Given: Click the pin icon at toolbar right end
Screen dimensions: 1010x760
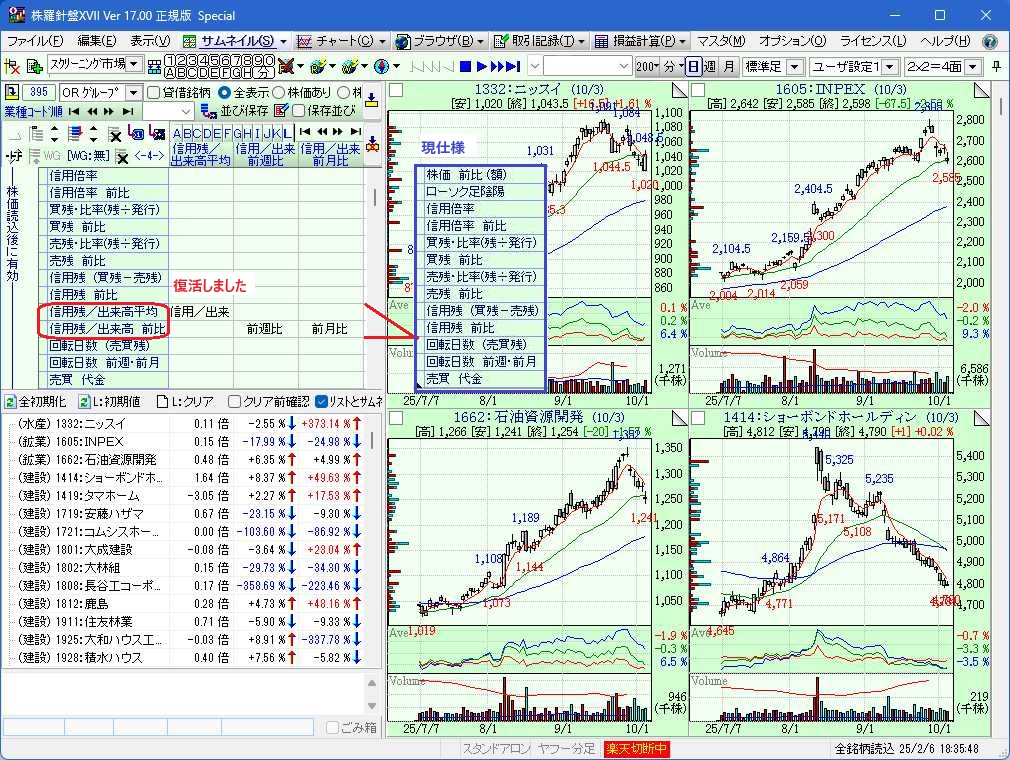Looking at the screenshot, I should 996,66.
